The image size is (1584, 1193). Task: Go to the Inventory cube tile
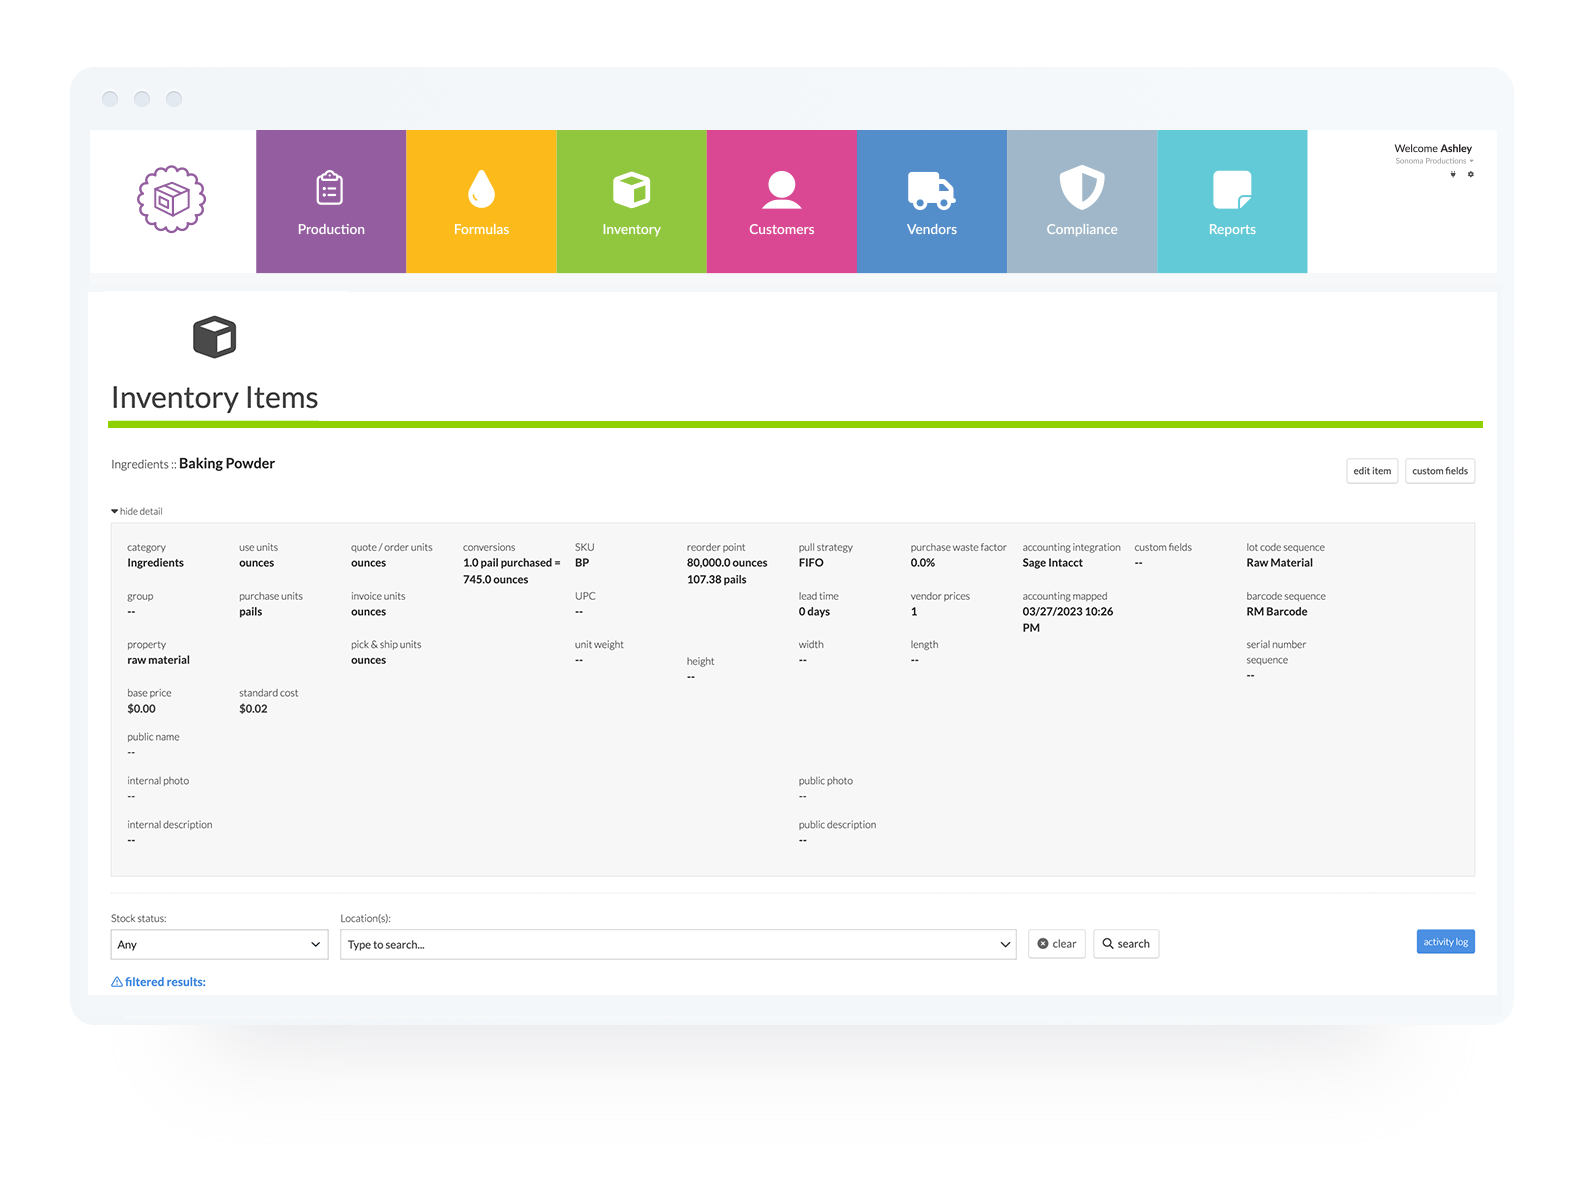631,202
